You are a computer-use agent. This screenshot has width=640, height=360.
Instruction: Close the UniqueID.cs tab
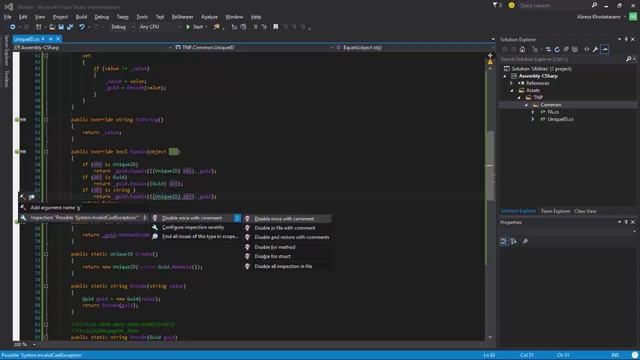click(x=58, y=39)
